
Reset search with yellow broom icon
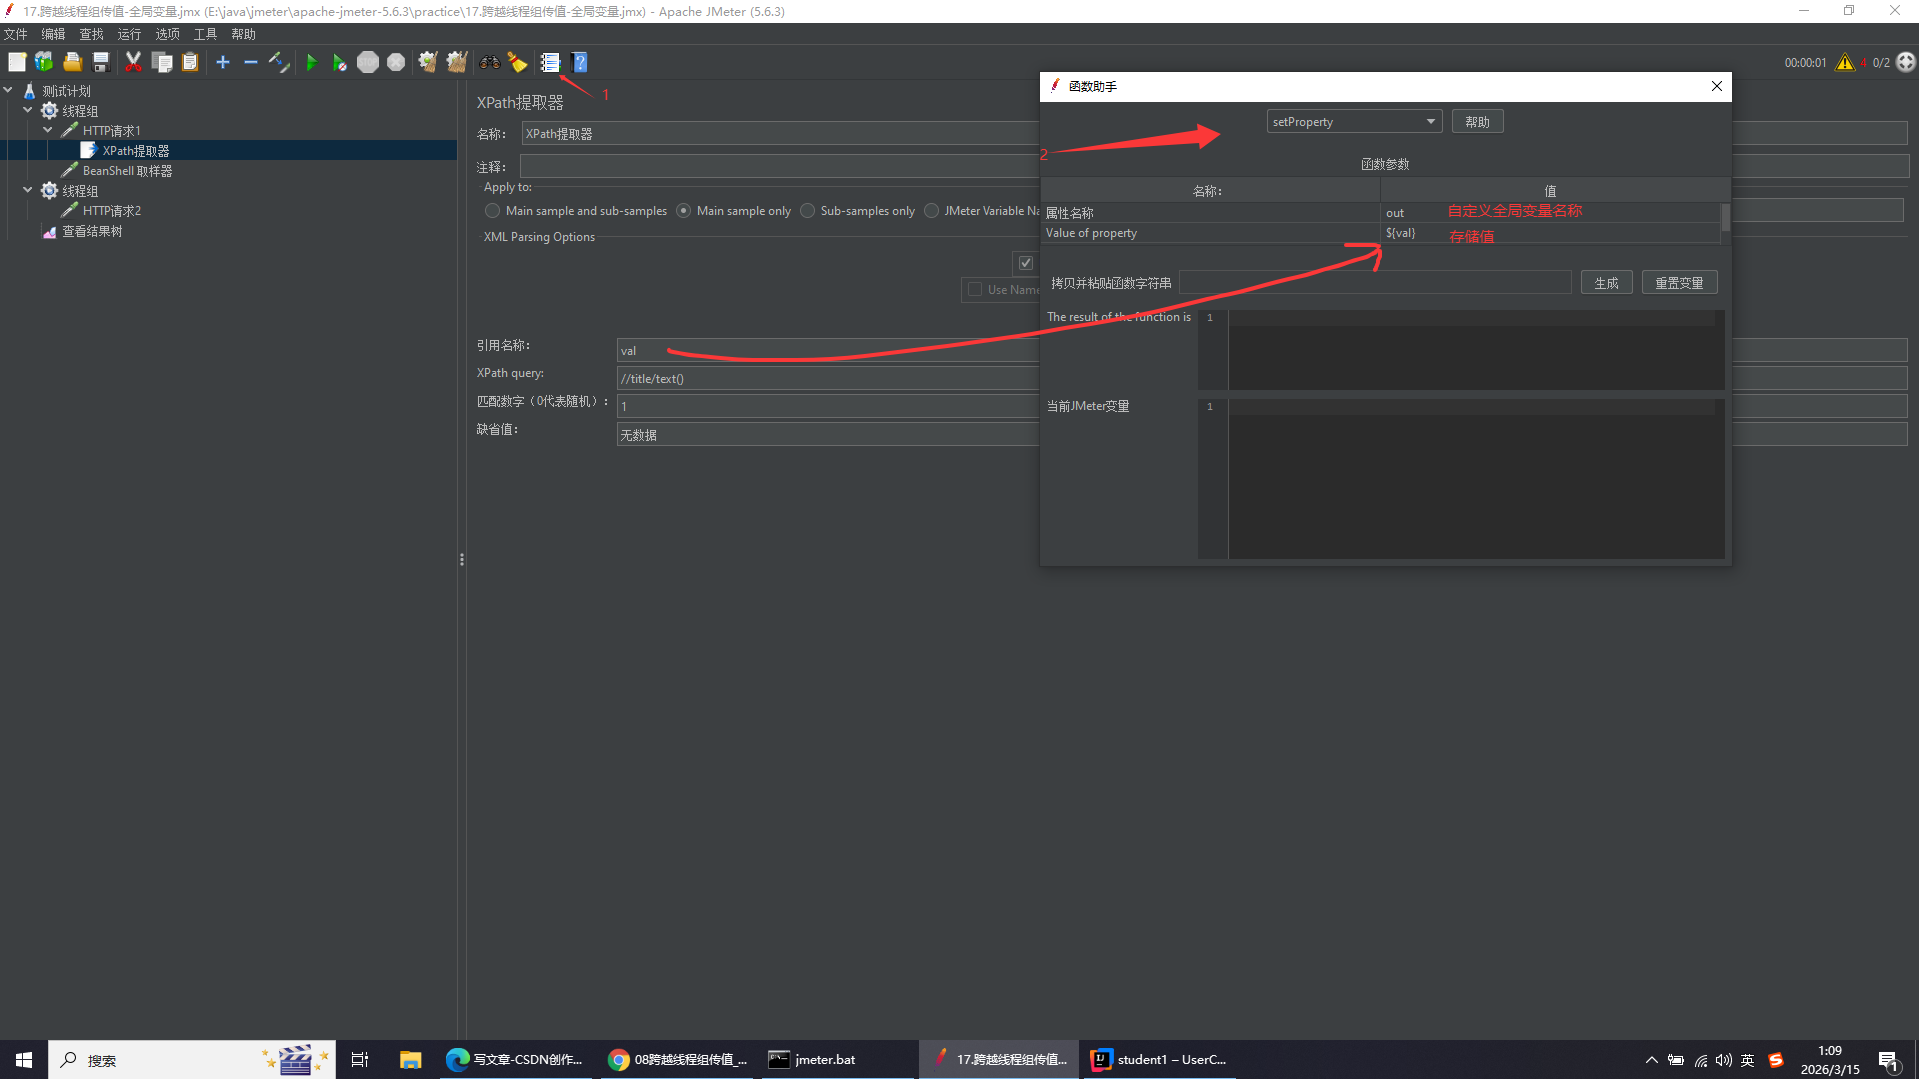pos(517,62)
